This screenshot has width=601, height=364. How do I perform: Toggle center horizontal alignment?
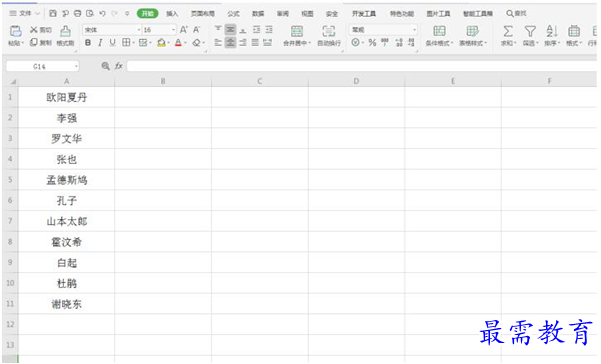[230, 43]
